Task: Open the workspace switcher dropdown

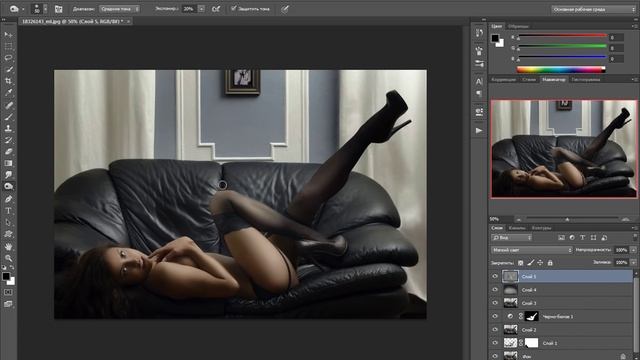Action: click(x=593, y=9)
